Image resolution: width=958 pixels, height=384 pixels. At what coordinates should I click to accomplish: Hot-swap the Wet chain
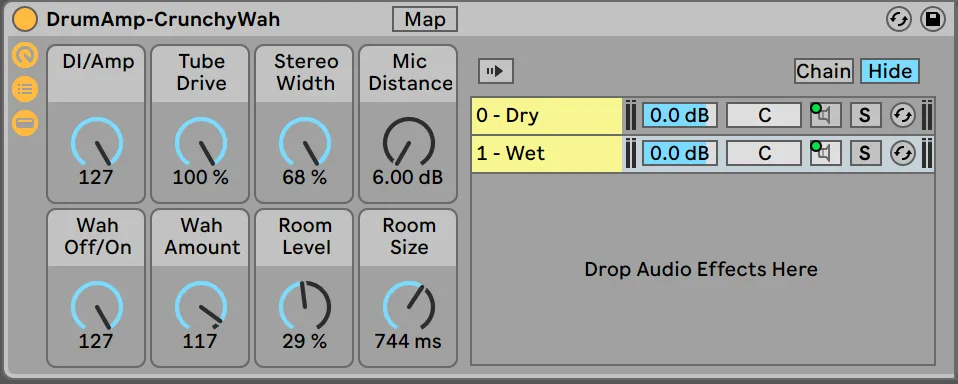click(x=902, y=153)
